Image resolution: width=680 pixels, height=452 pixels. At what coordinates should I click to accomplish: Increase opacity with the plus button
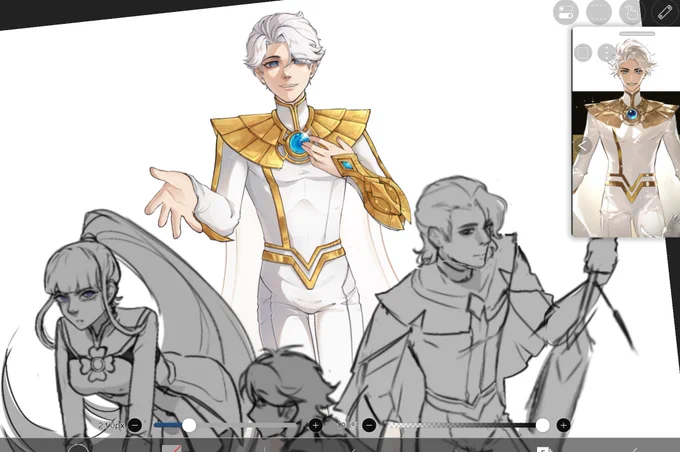click(x=563, y=425)
